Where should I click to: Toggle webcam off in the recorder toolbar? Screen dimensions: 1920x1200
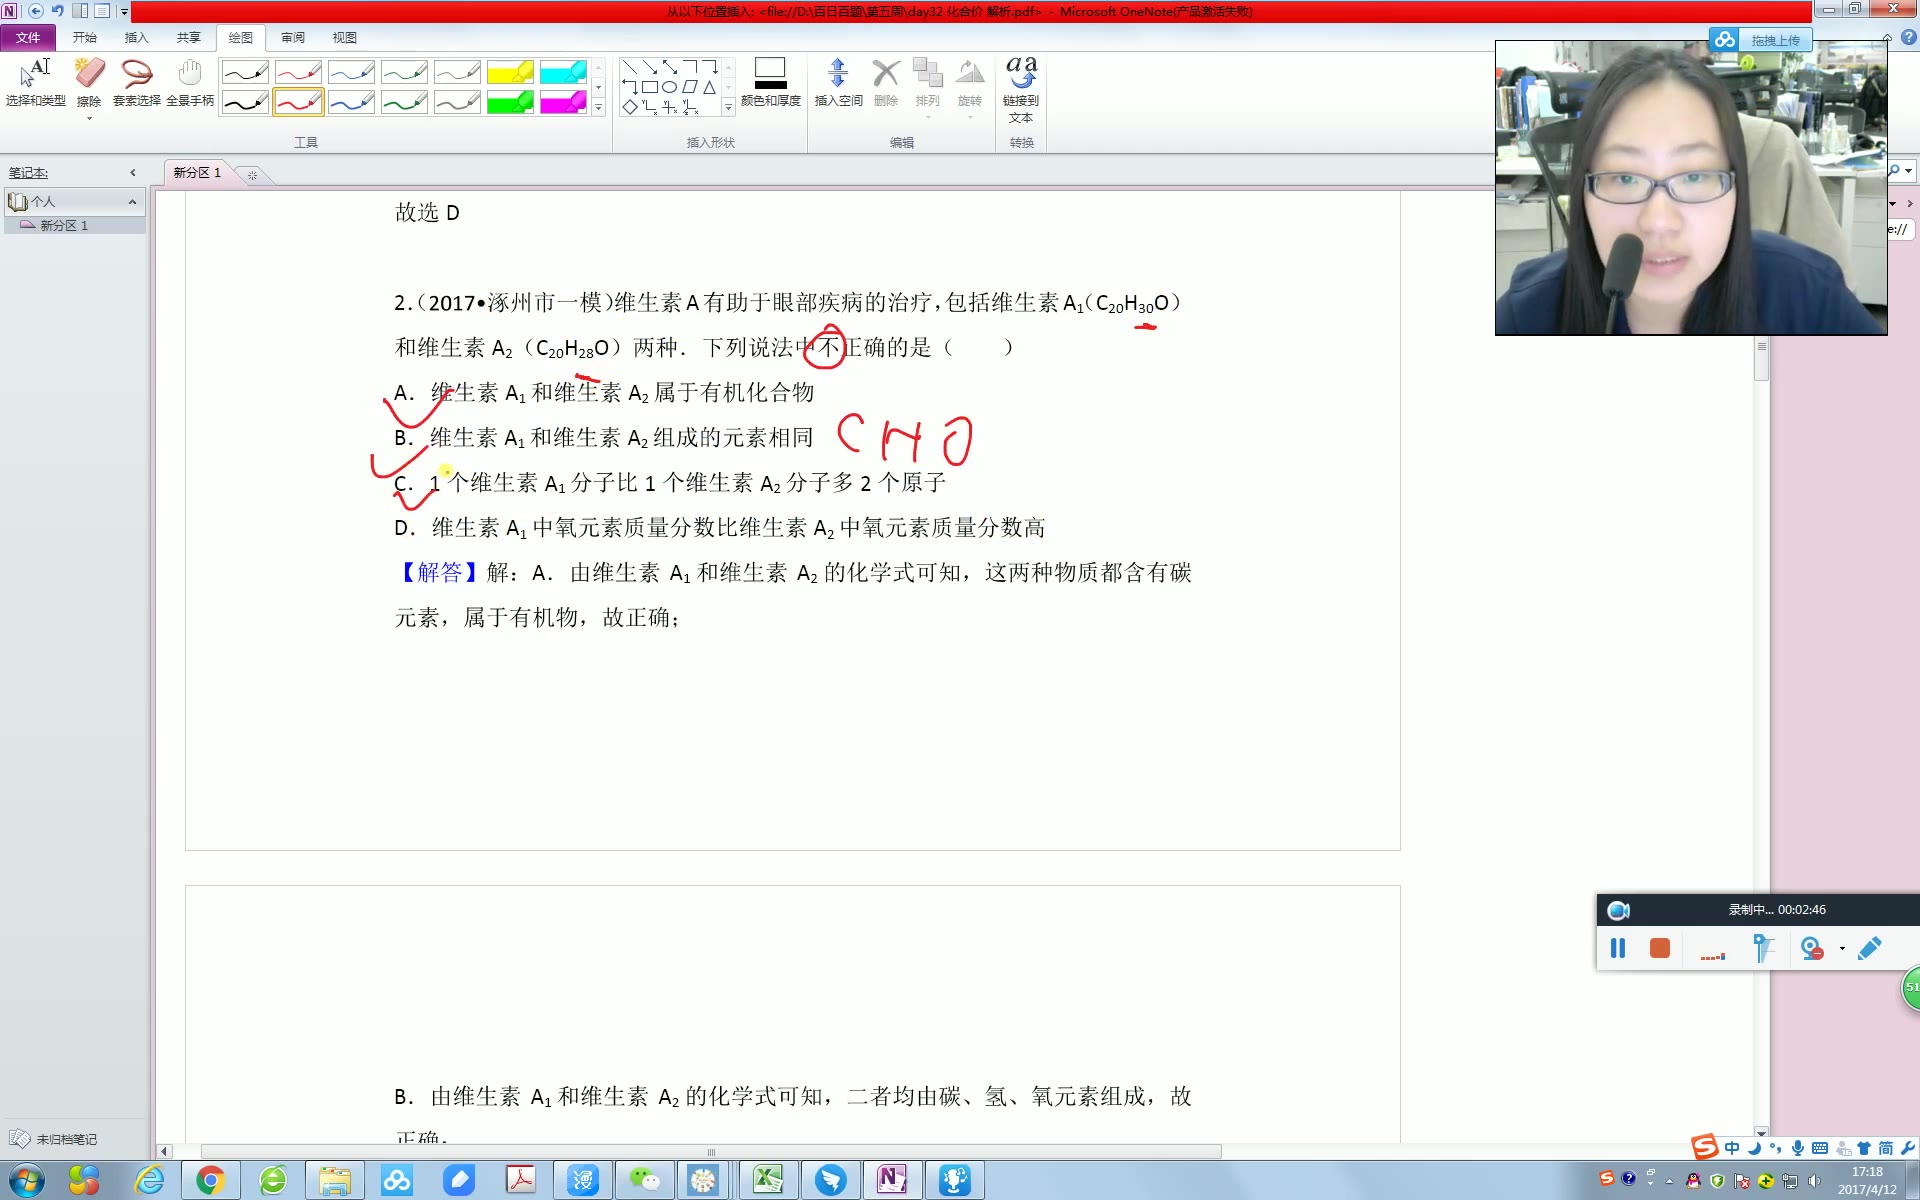pyautogui.click(x=1812, y=948)
